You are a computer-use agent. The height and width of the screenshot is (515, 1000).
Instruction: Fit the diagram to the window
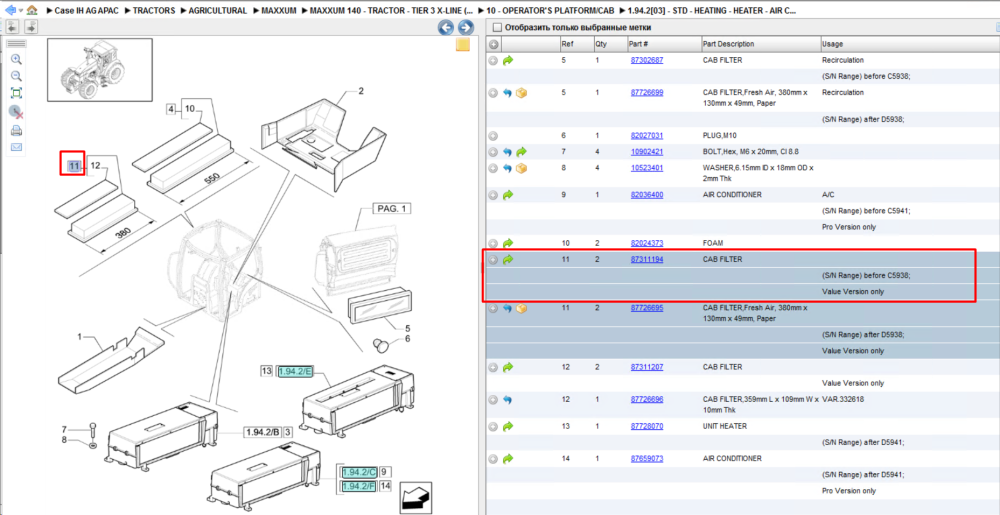(x=17, y=93)
